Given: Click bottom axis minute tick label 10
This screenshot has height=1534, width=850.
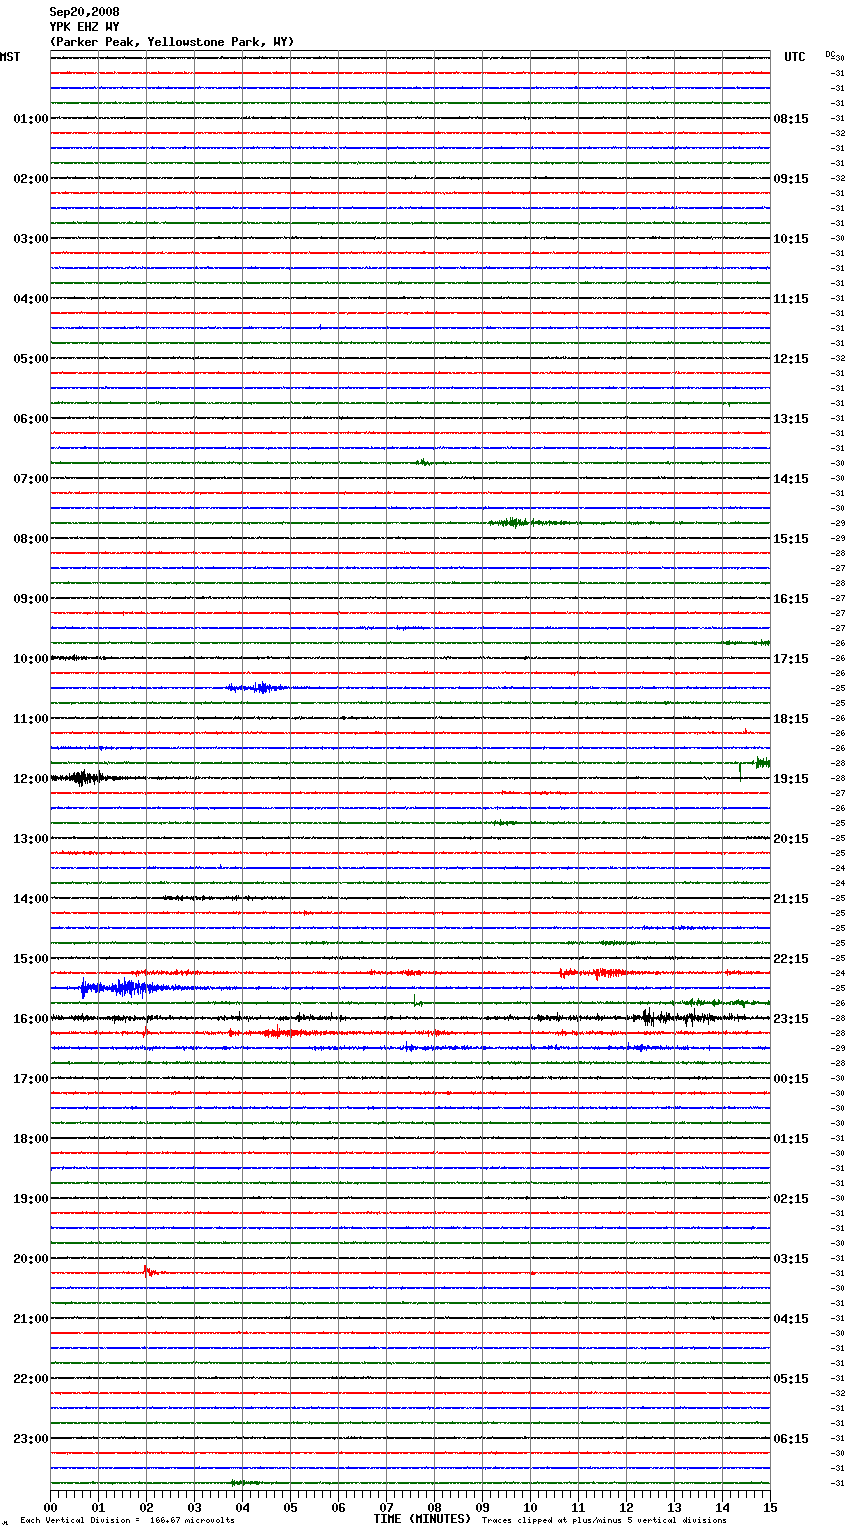Looking at the screenshot, I should [x=530, y=1508].
